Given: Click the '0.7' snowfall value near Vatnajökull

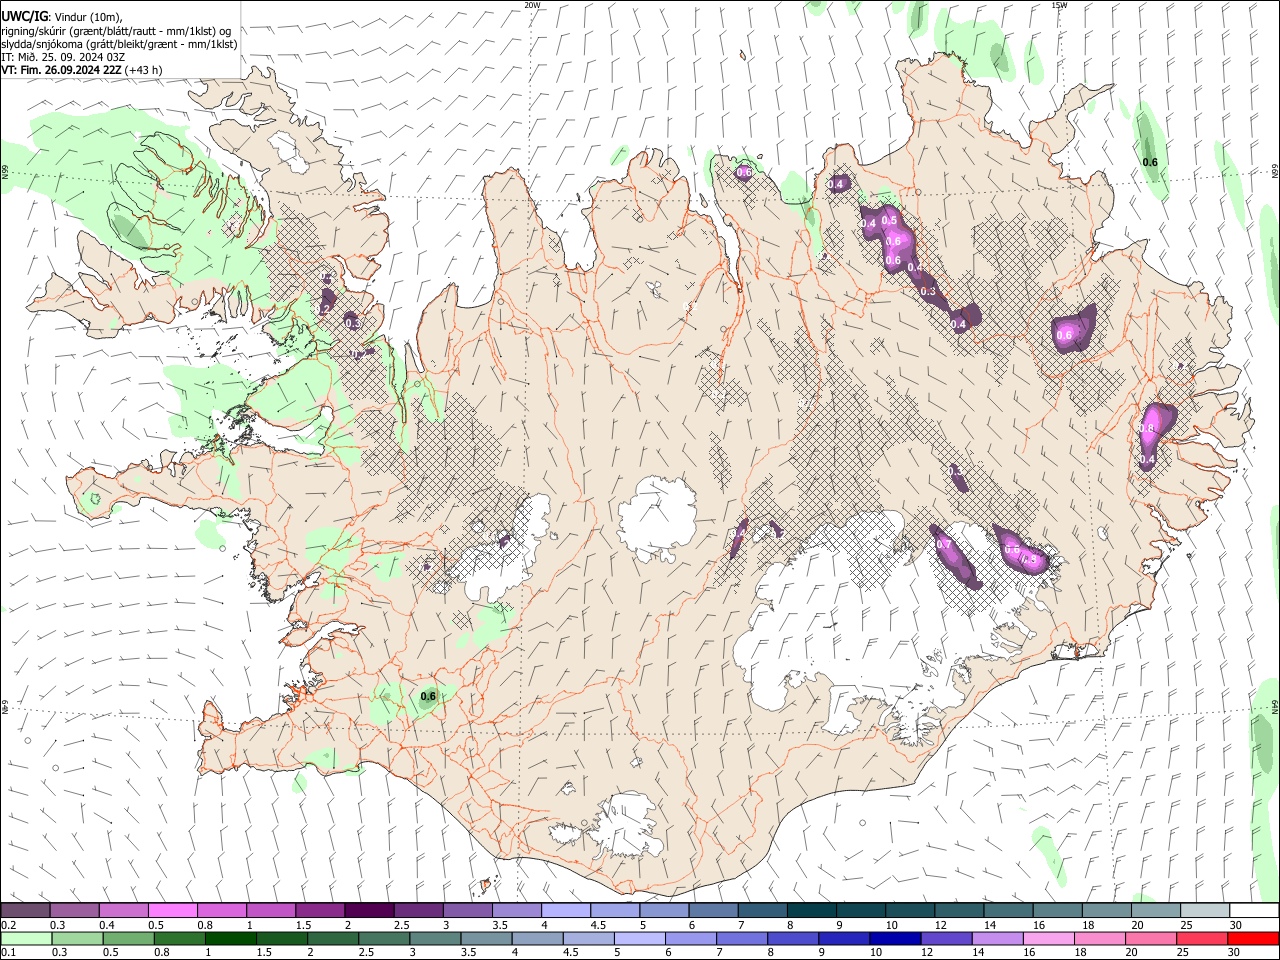Looking at the screenshot, I should pyautogui.click(x=943, y=545).
